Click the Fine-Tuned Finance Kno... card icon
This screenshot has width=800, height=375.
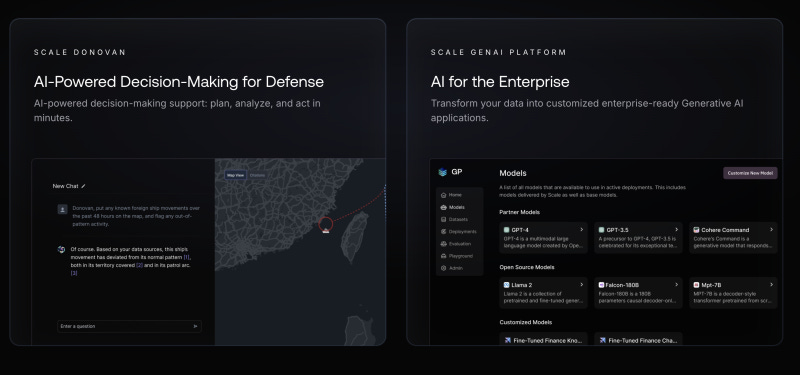point(508,340)
